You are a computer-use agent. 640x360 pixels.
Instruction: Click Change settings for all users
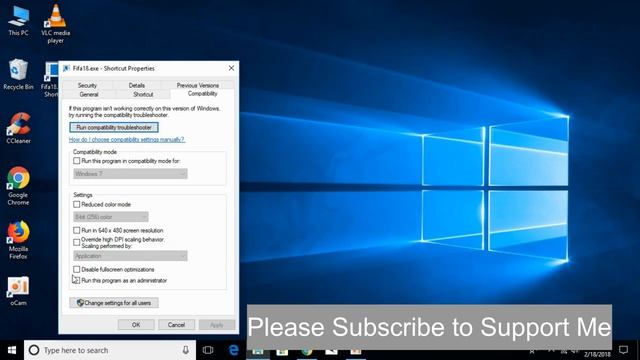114,303
